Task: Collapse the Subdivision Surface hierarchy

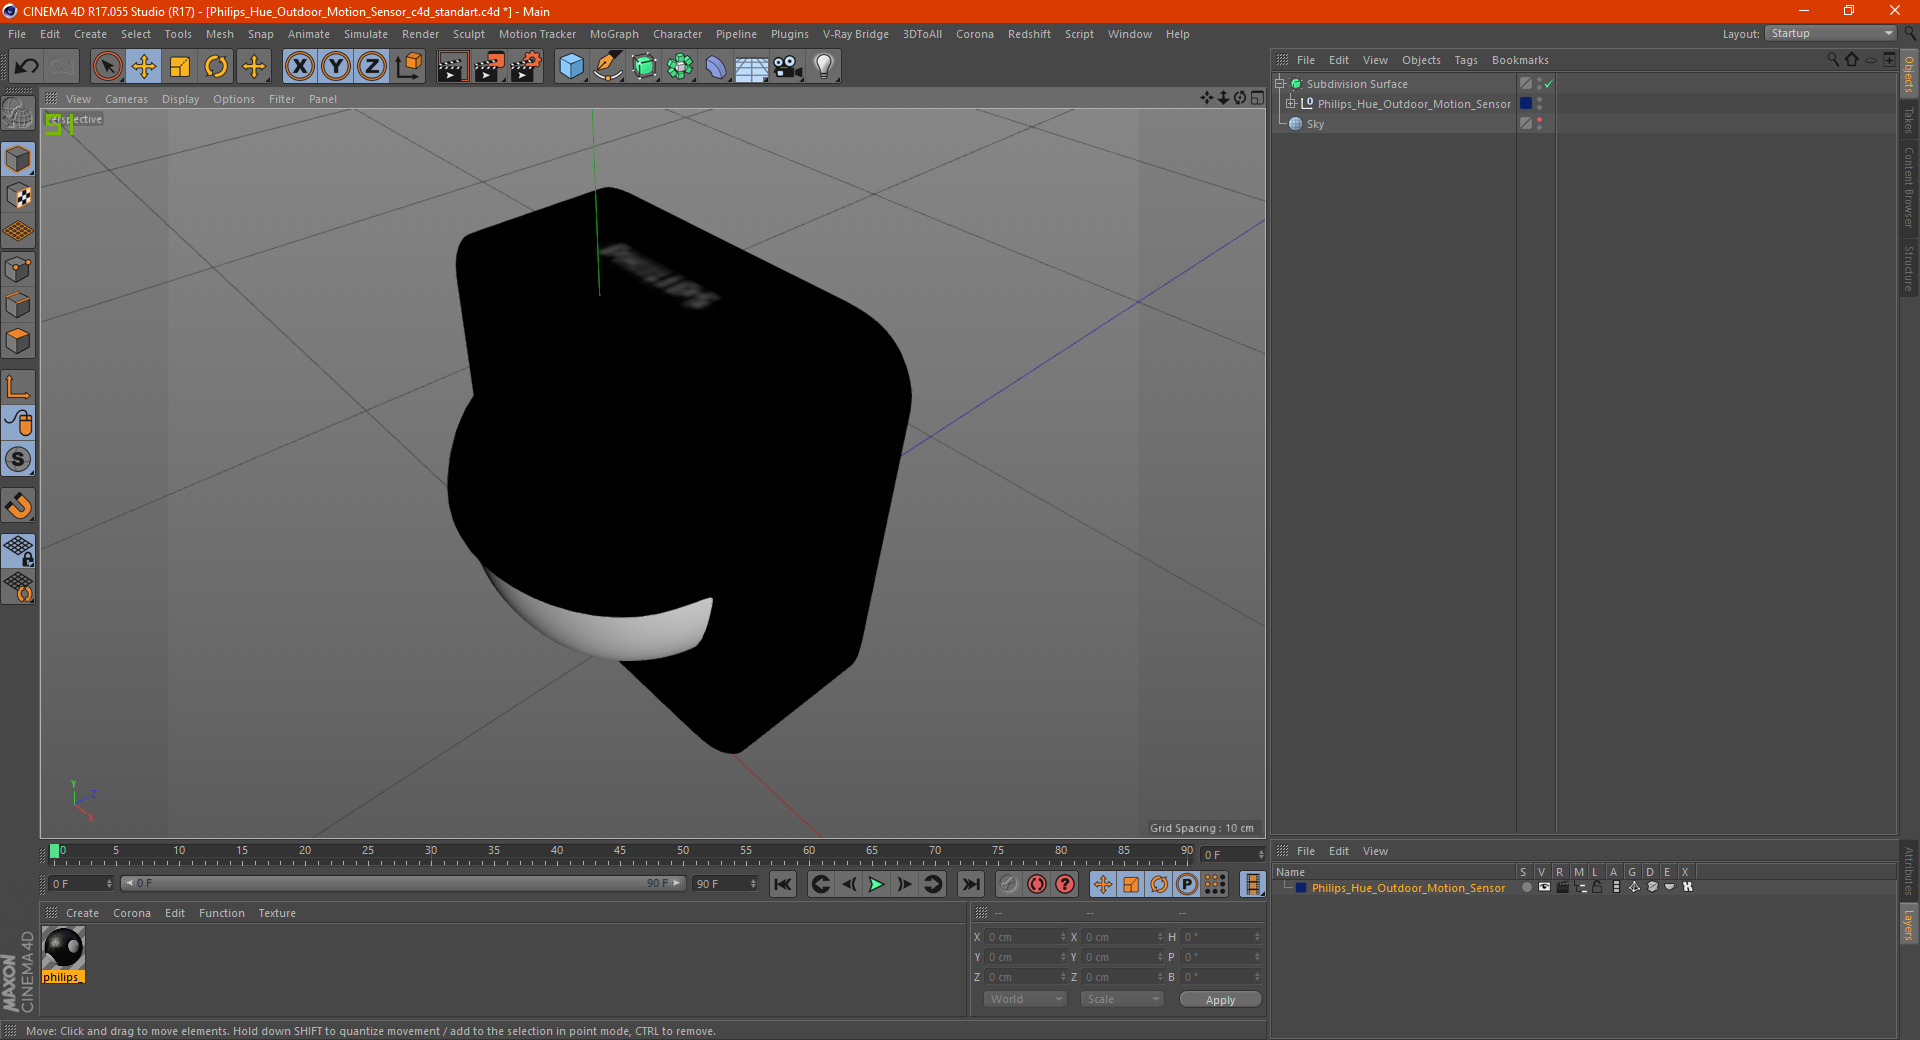Action: click(x=1279, y=84)
